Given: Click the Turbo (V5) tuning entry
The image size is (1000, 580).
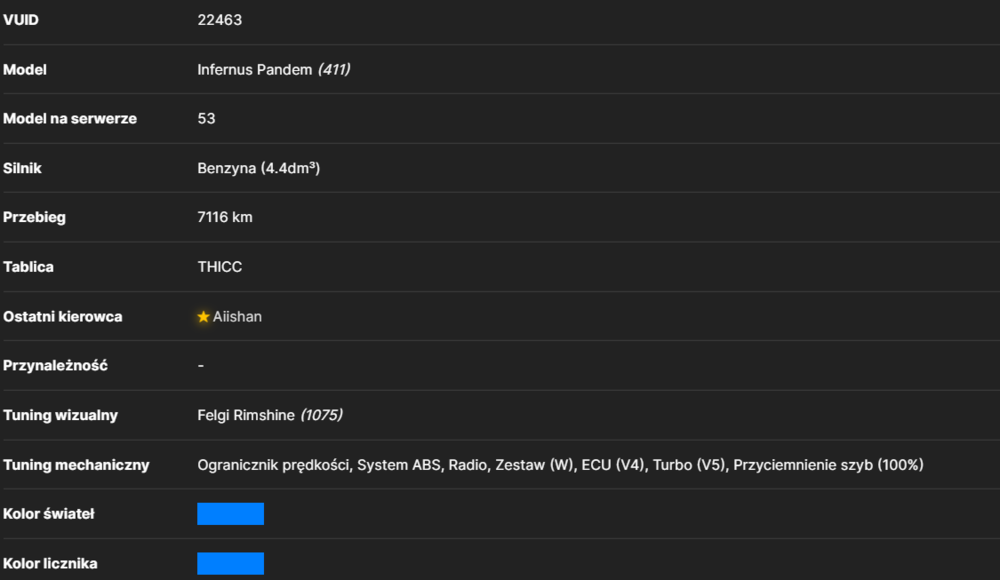Looking at the screenshot, I should coord(689,465).
